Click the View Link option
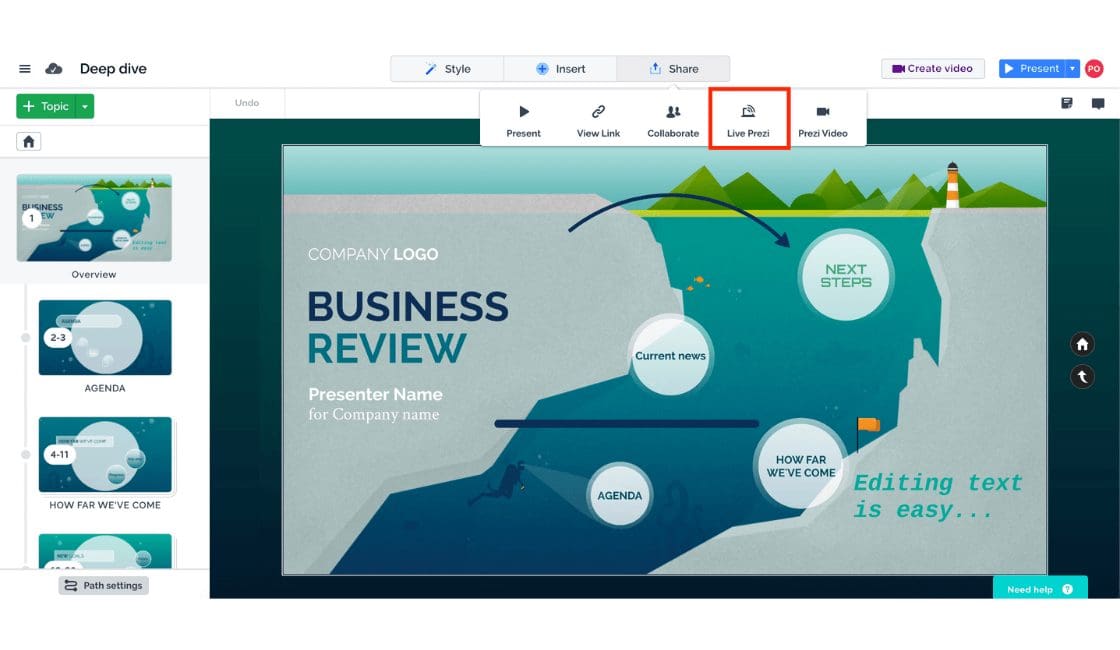This screenshot has width=1120, height=650. pyautogui.click(x=598, y=119)
